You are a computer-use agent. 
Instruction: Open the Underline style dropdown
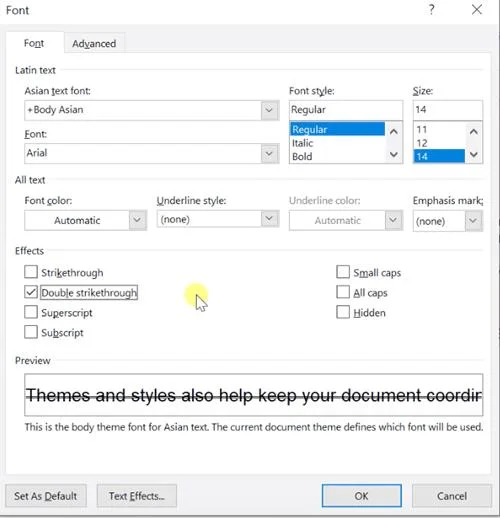[x=269, y=219]
